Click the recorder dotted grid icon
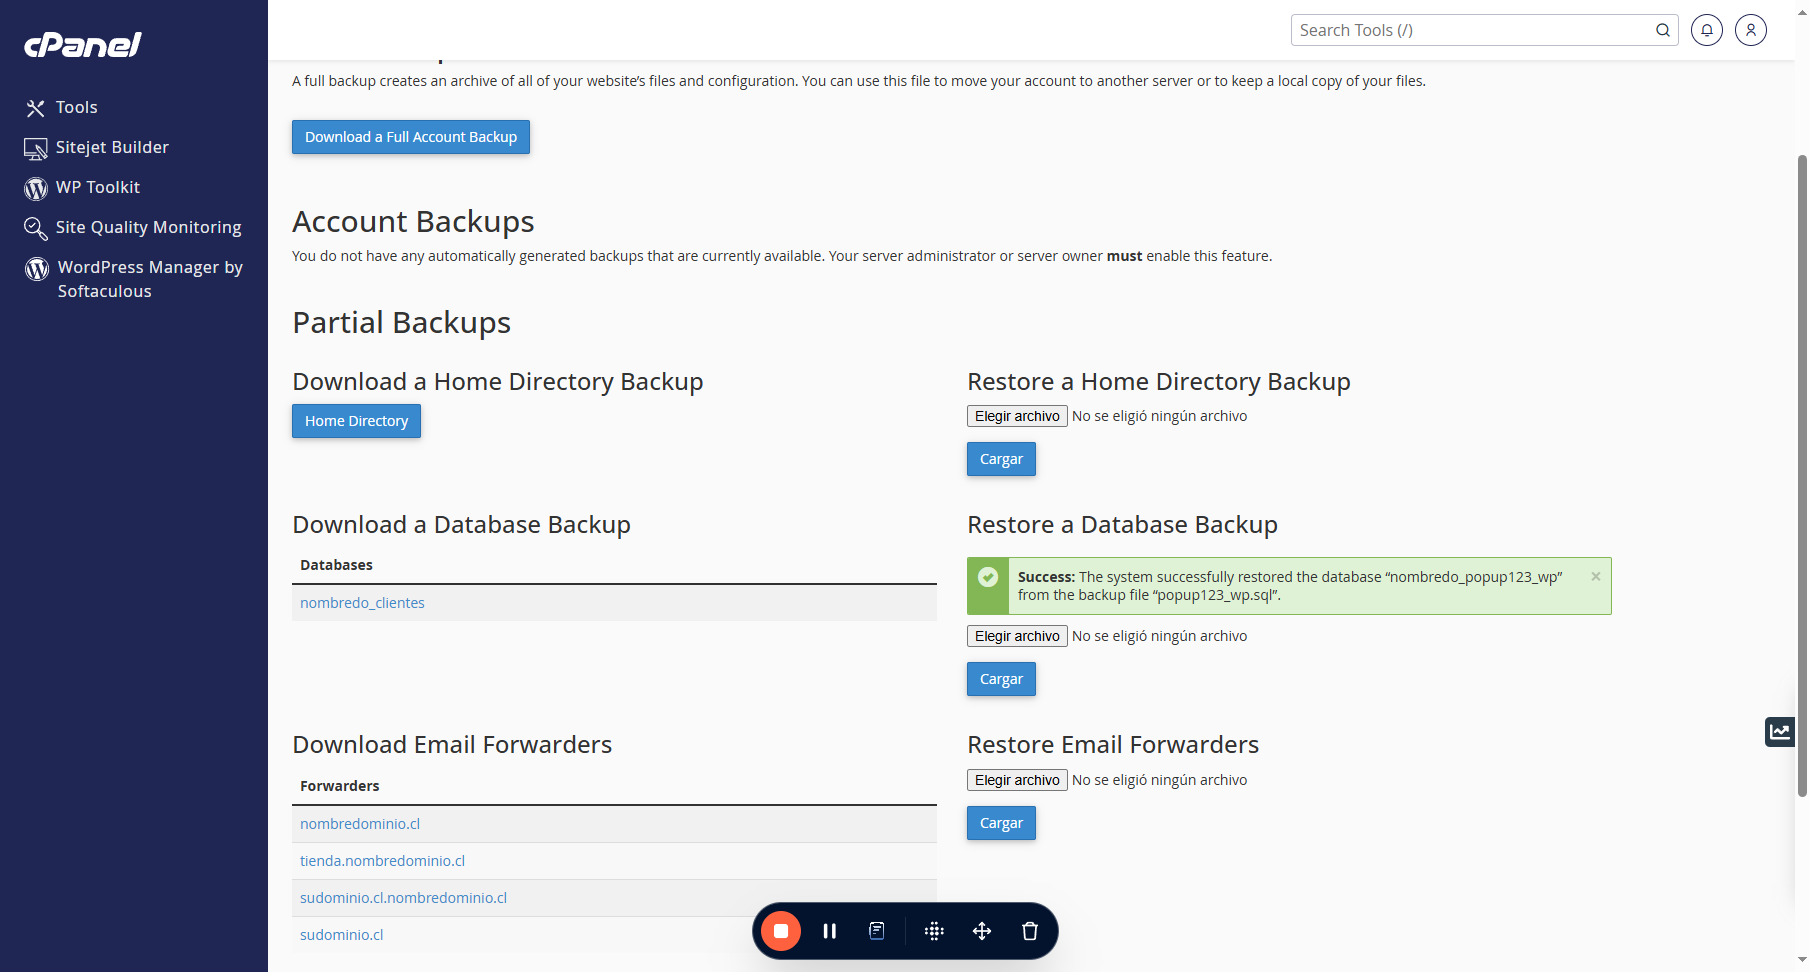The image size is (1810, 972). click(x=934, y=931)
